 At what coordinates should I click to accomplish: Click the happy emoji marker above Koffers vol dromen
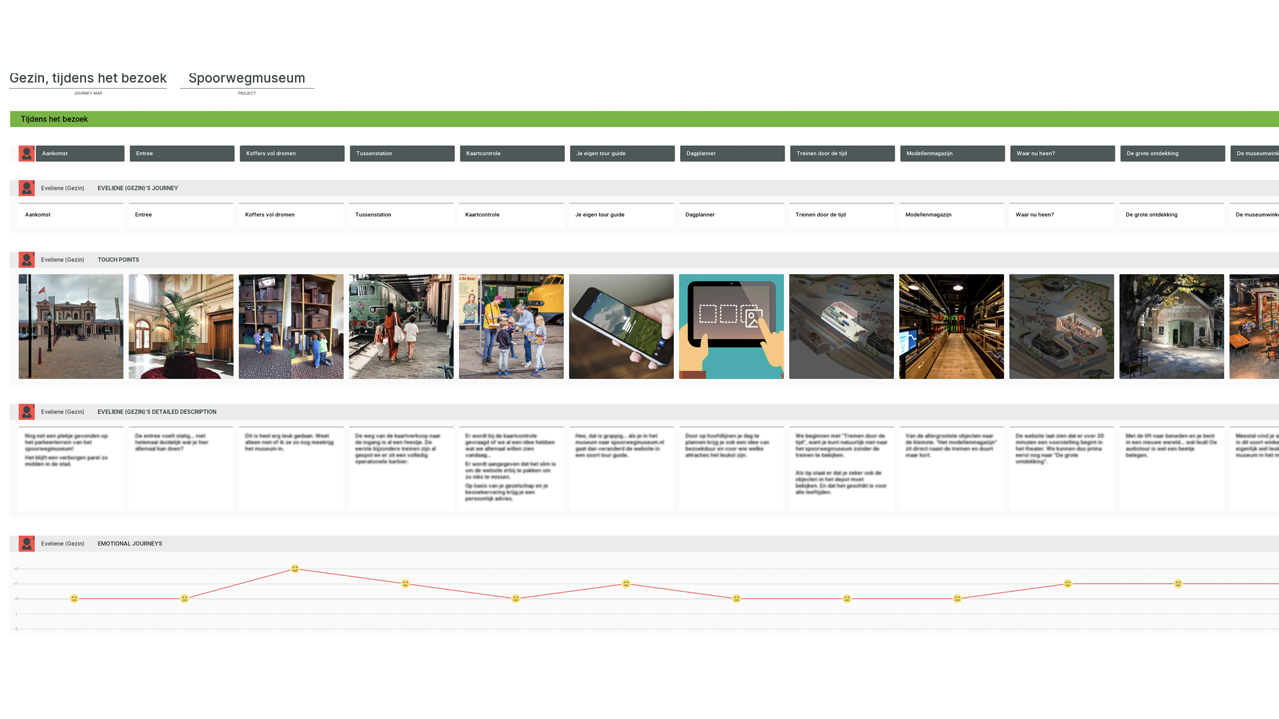(x=294, y=568)
